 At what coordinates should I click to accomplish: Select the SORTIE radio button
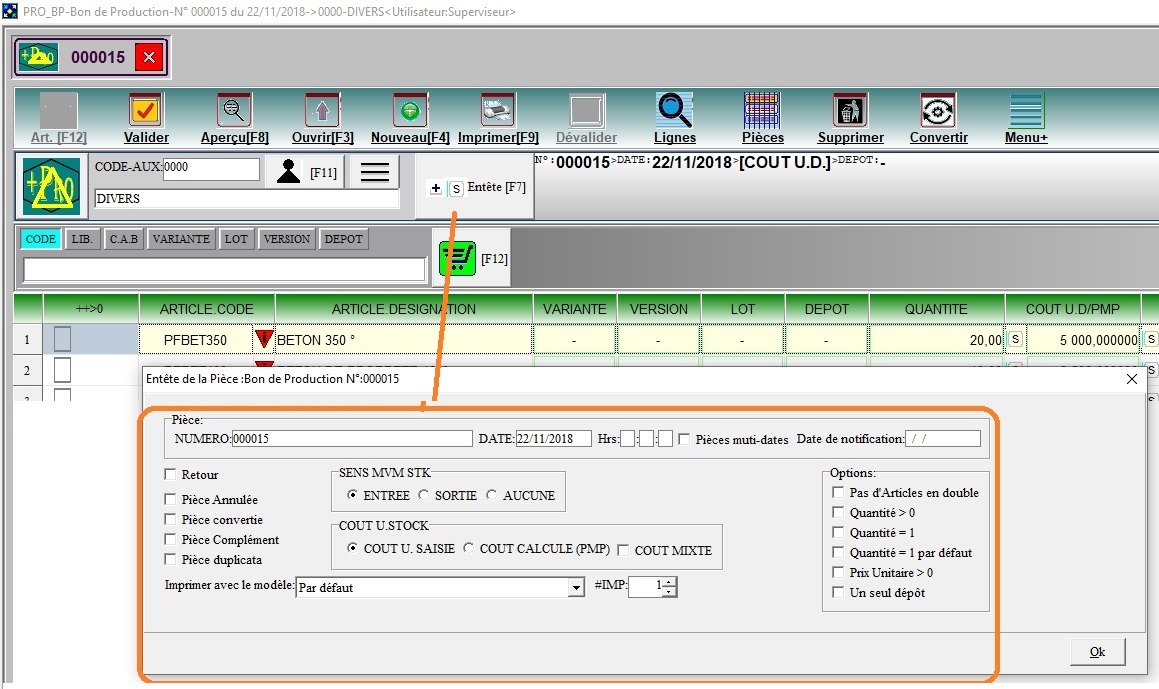[x=424, y=495]
